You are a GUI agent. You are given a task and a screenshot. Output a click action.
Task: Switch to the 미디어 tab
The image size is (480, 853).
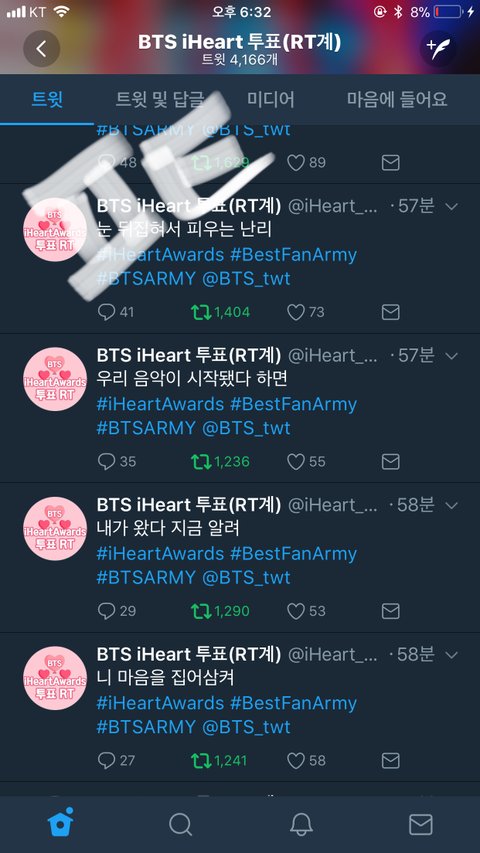pyautogui.click(x=270, y=100)
